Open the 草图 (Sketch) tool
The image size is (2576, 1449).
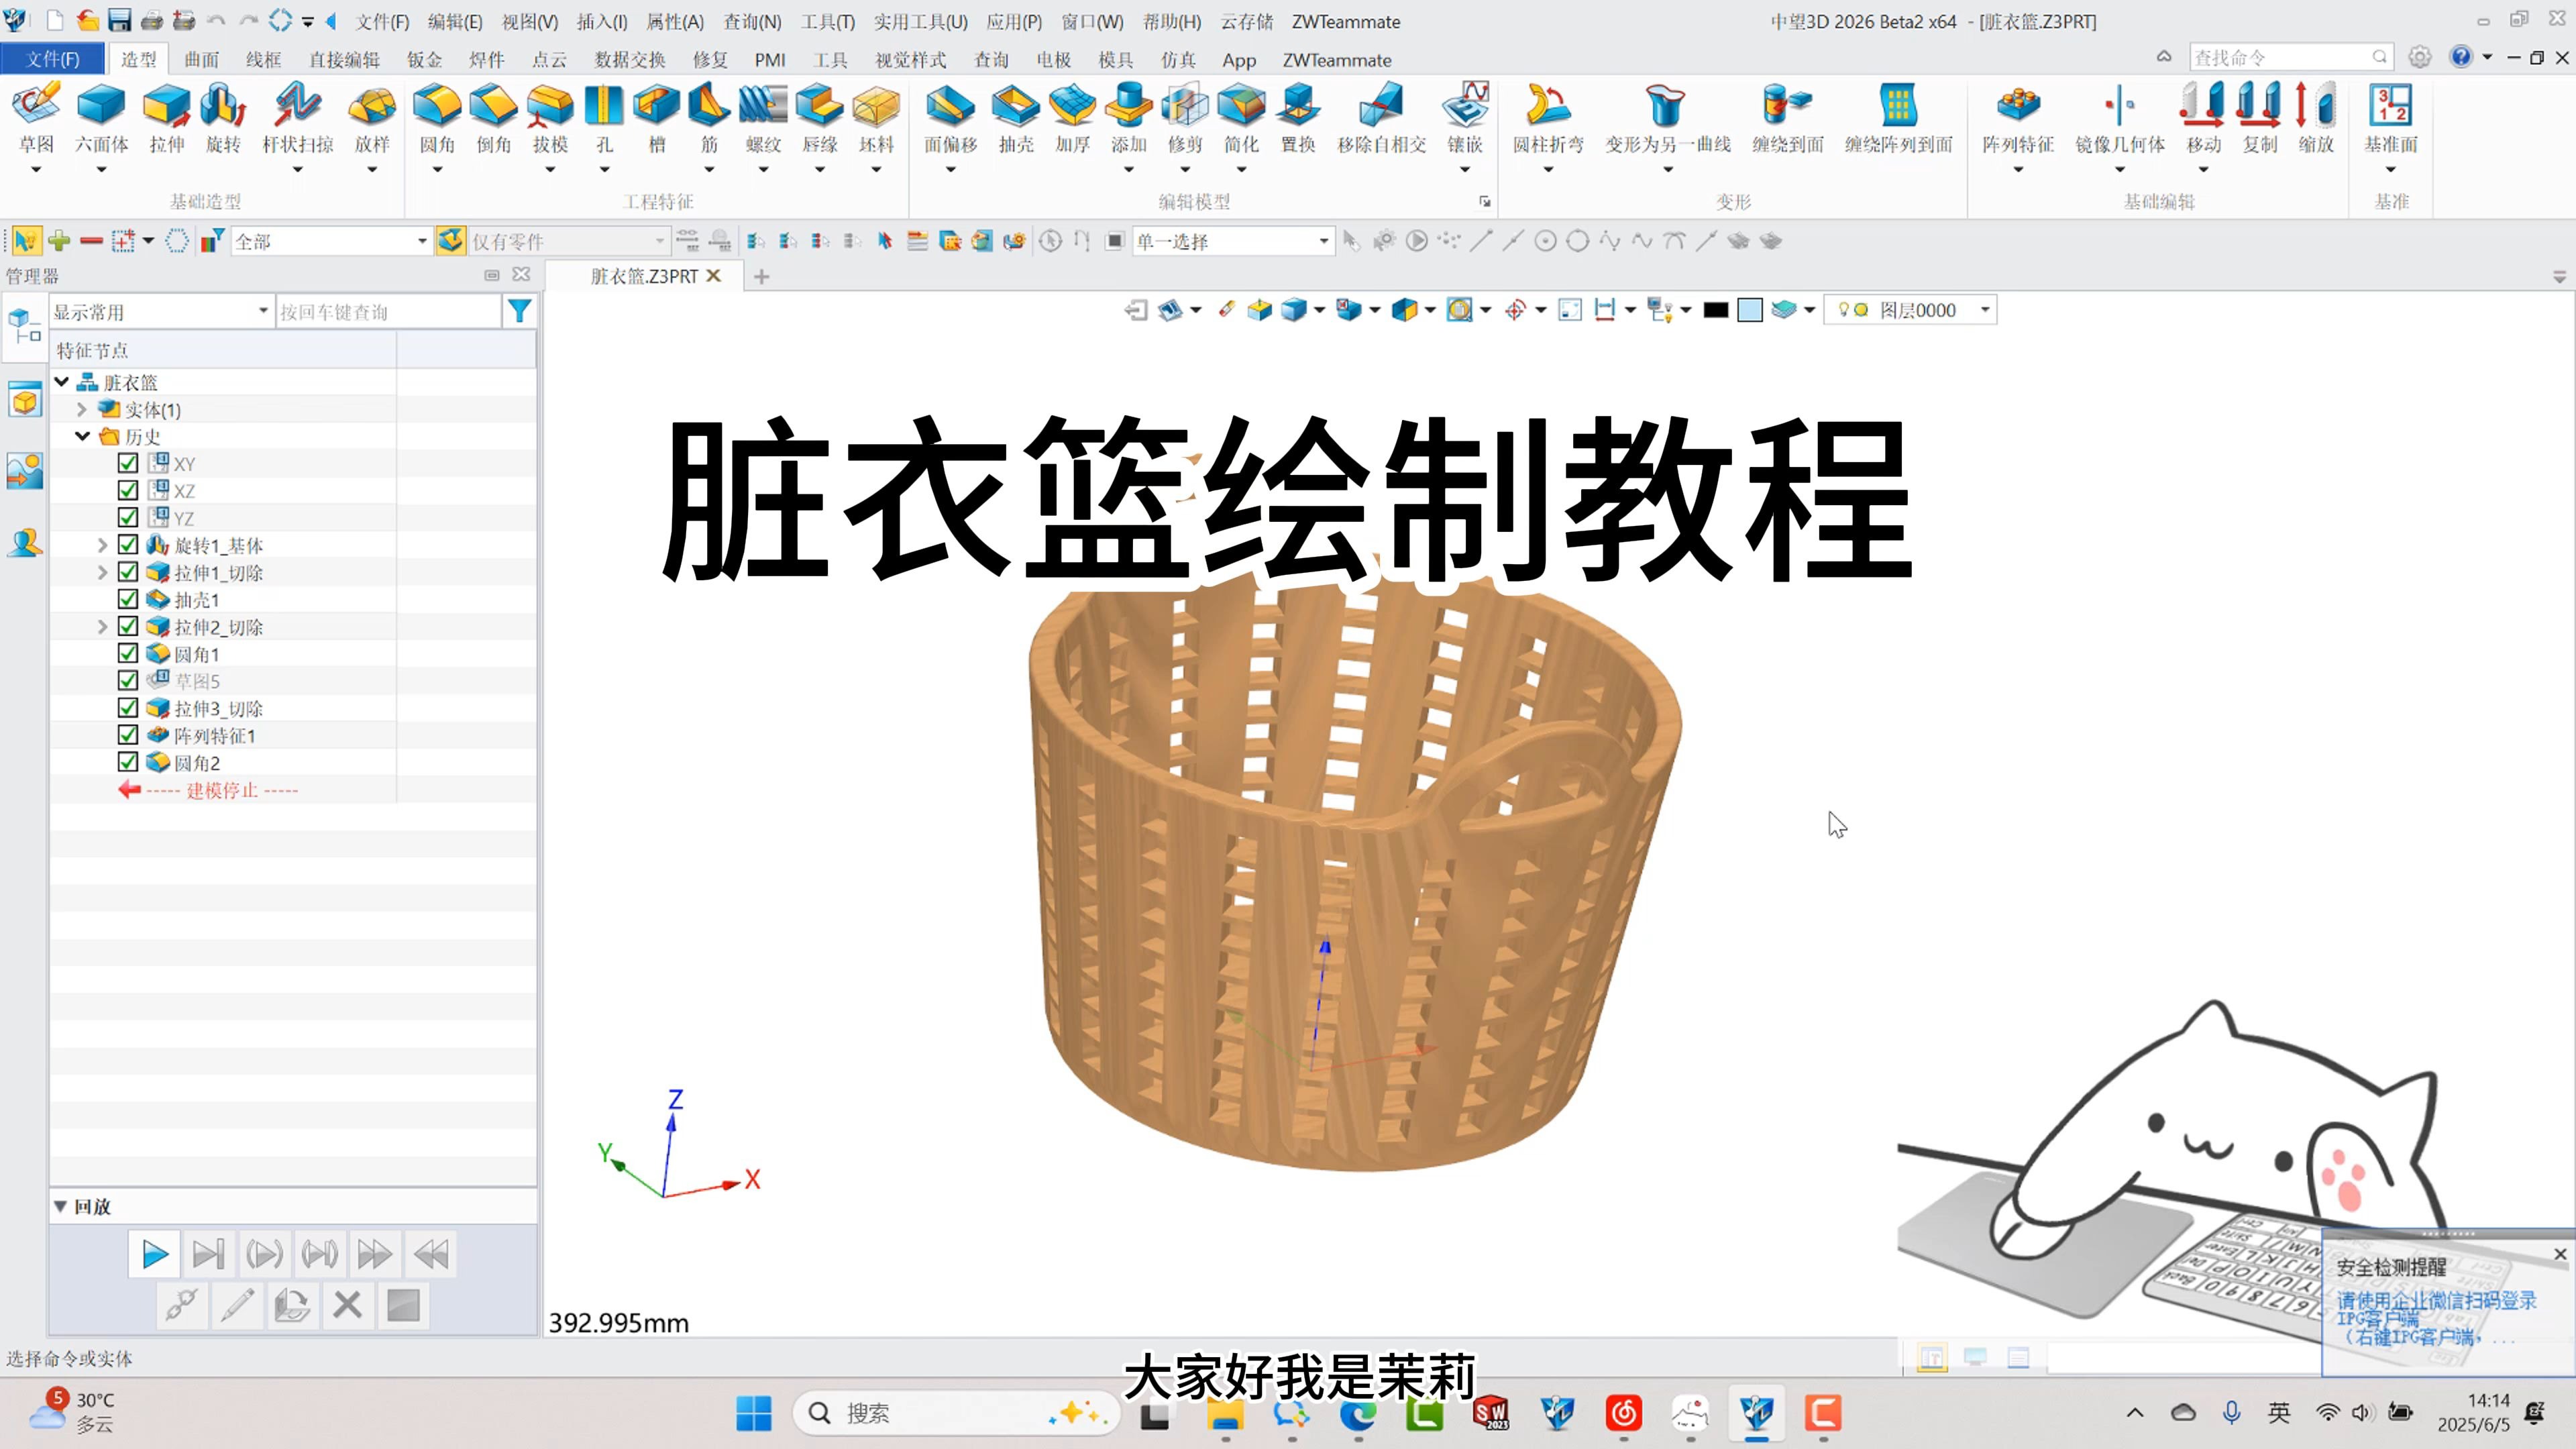tap(37, 118)
